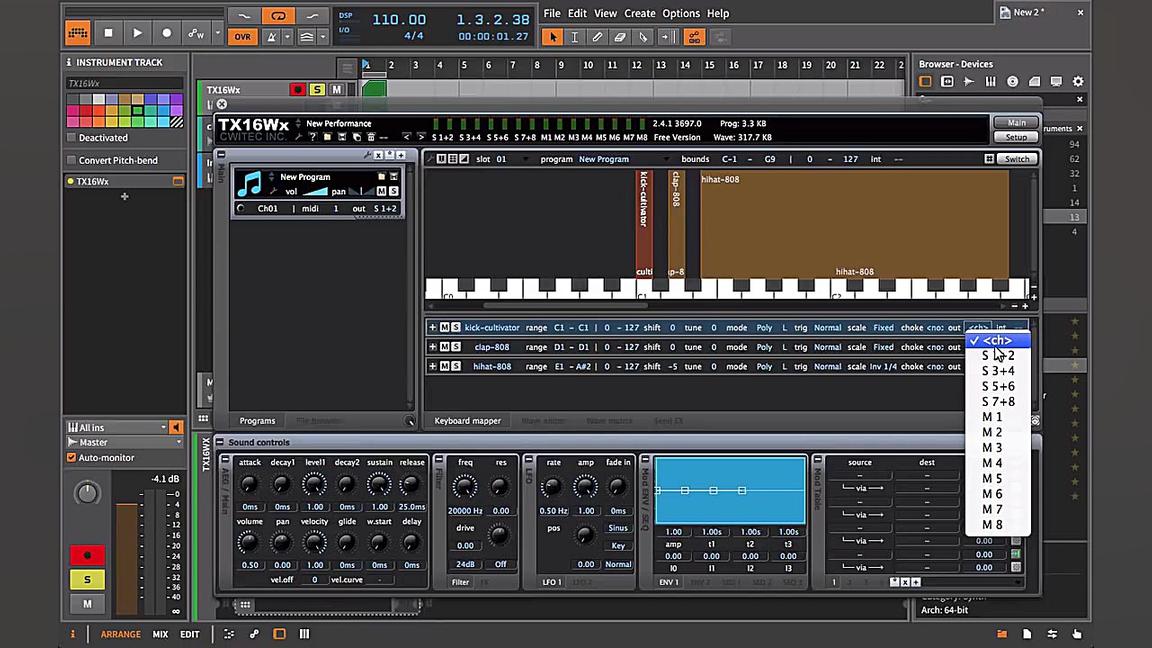Expand the kick-cultivator group row
Image resolution: width=1152 pixels, height=648 pixels.
[433, 328]
